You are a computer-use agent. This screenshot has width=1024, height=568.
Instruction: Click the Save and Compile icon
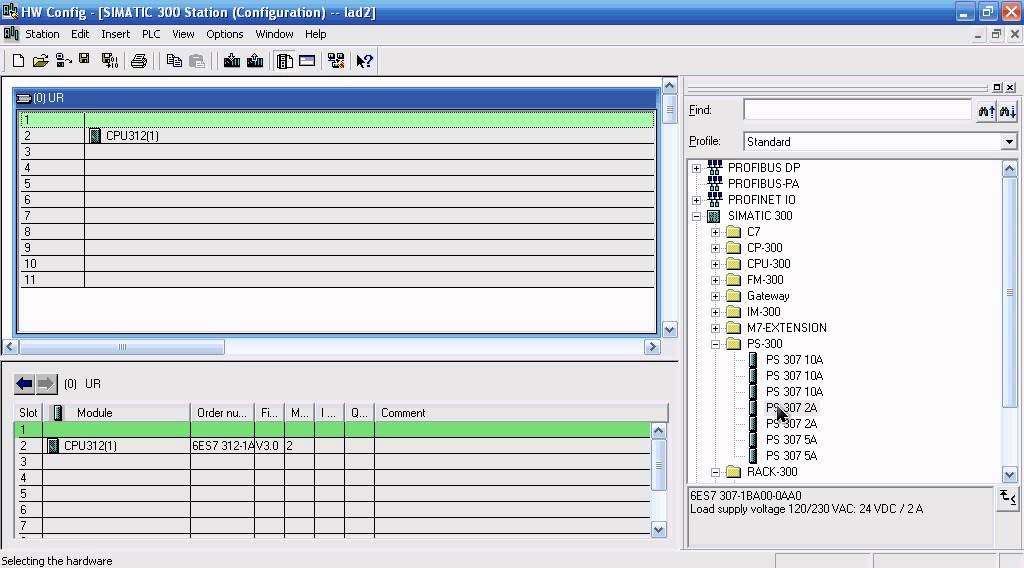pyautogui.click(x=110, y=61)
